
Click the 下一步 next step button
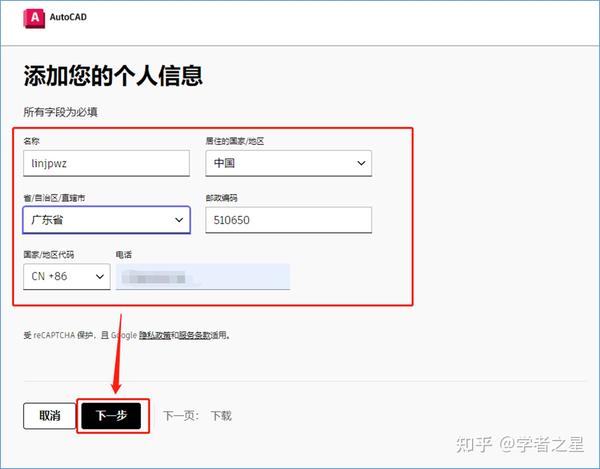(111, 416)
